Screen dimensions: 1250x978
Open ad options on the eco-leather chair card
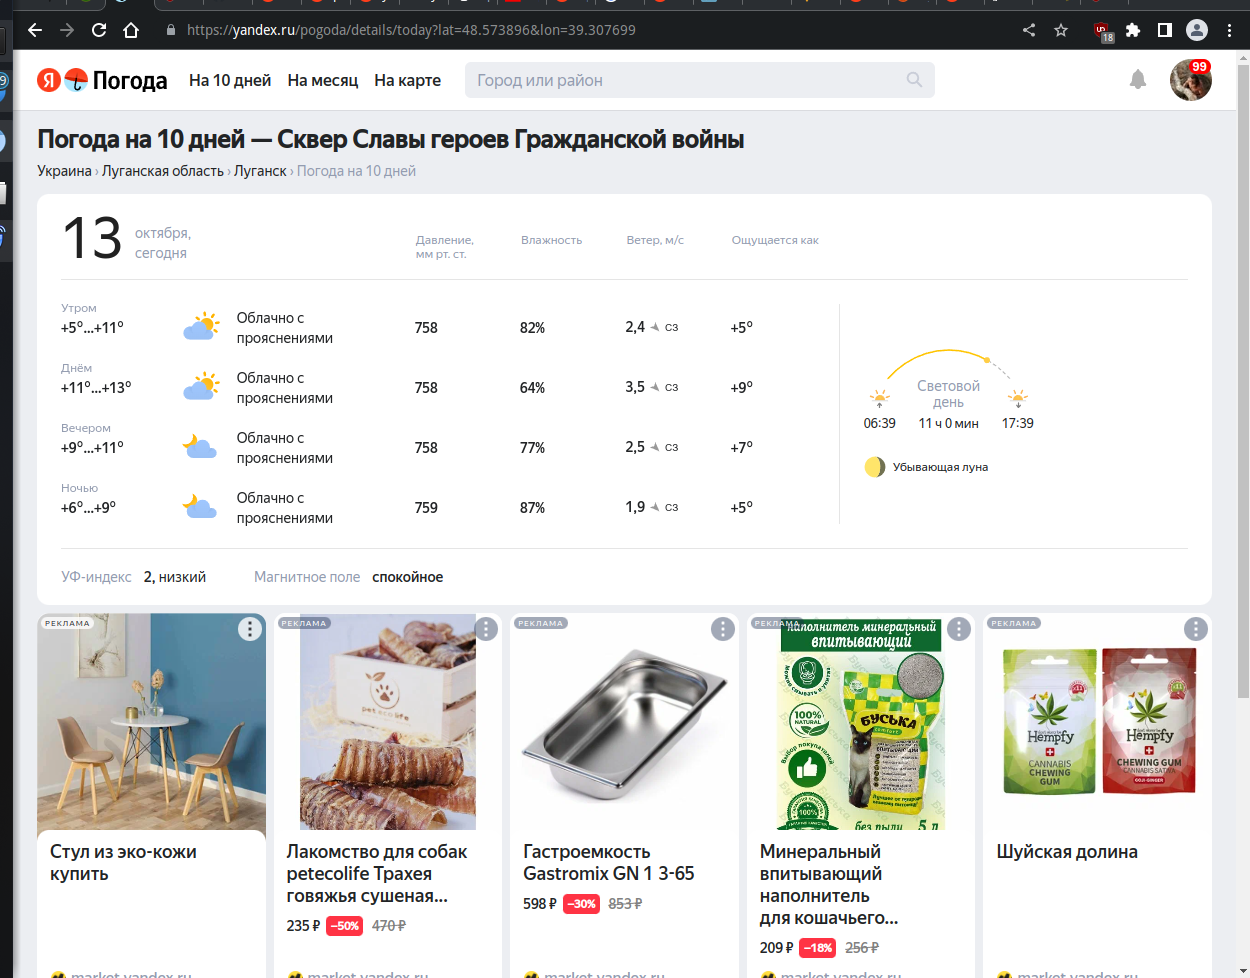(x=250, y=629)
